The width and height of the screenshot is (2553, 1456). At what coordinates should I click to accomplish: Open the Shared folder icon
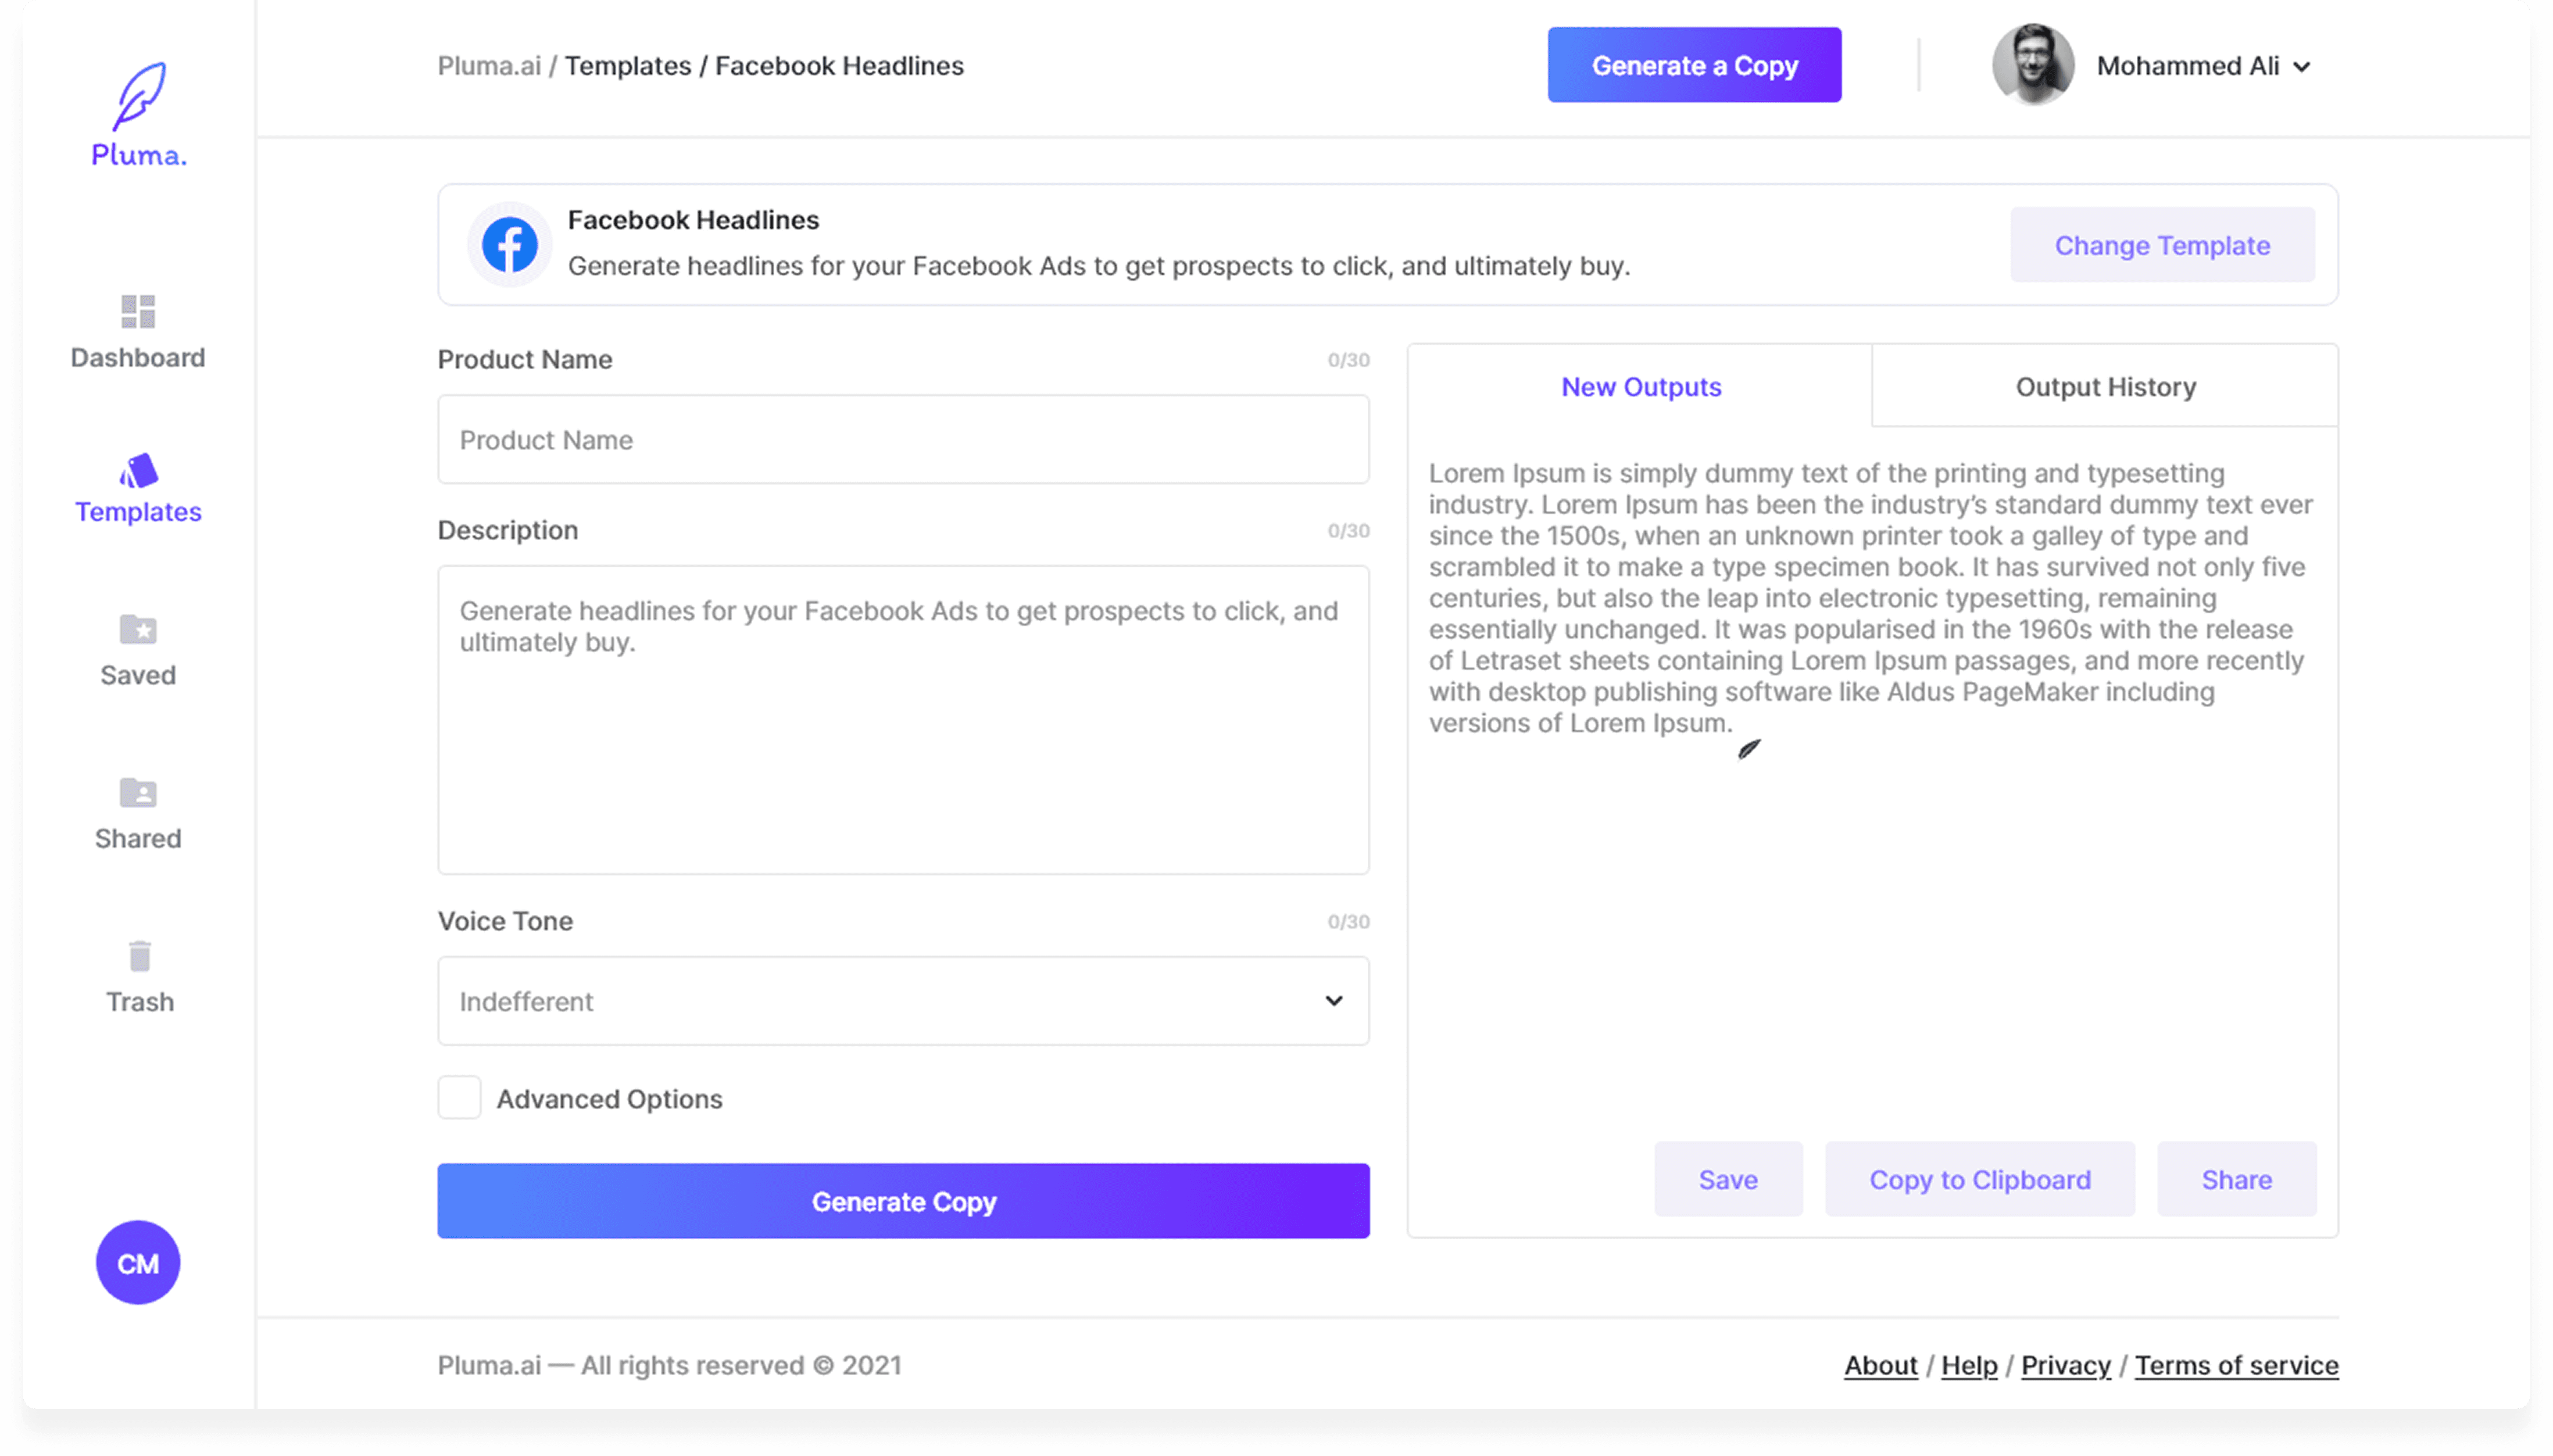(x=138, y=793)
